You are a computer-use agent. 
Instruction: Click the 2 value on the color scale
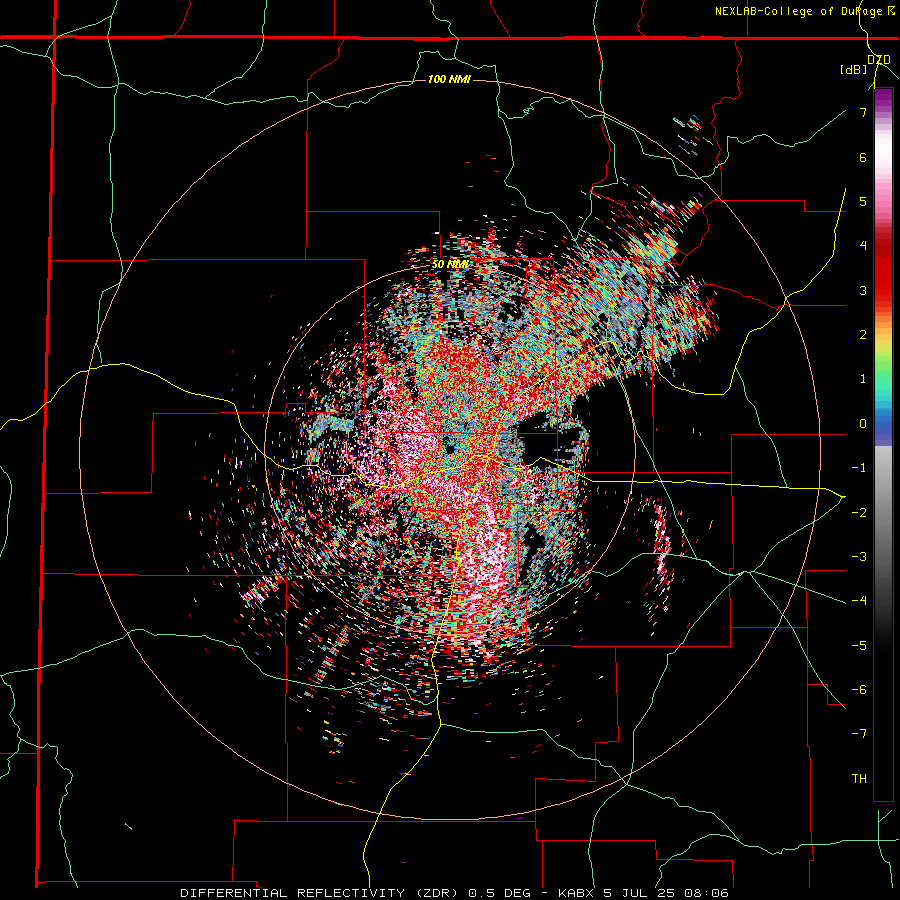point(863,335)
